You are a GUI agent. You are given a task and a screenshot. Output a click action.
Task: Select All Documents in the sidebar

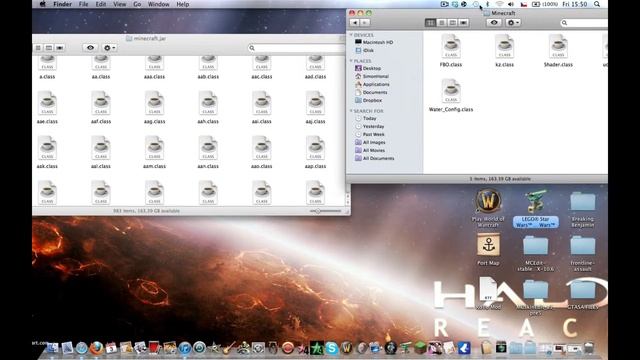click(374, 158)
